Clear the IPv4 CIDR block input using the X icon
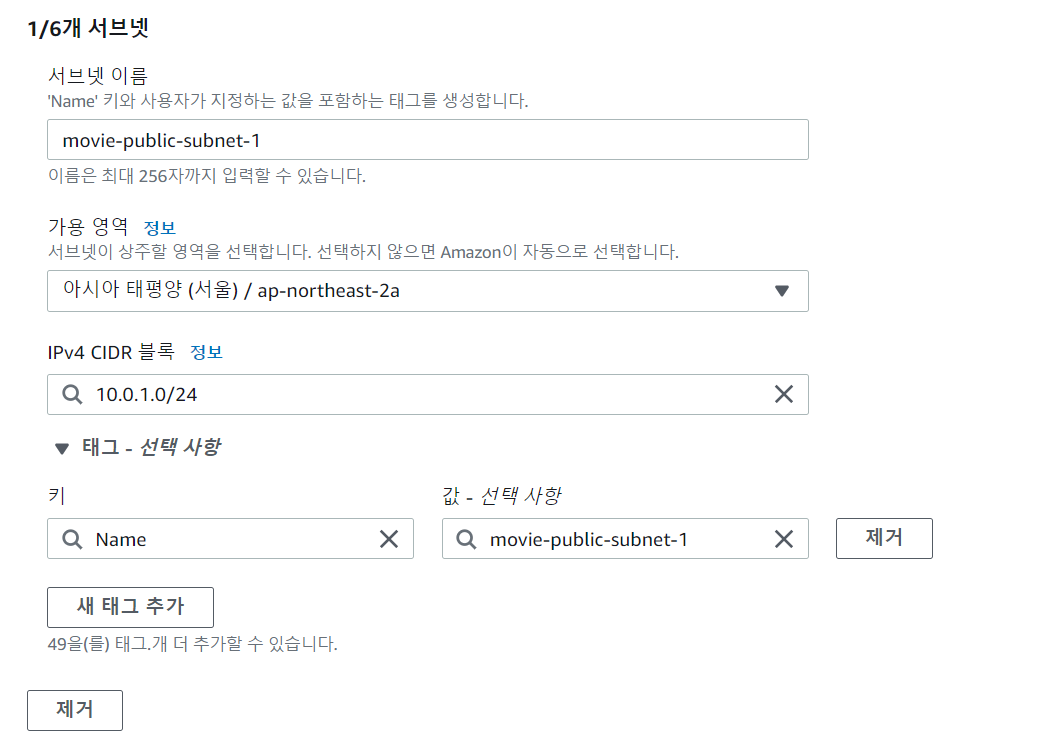 784,394
